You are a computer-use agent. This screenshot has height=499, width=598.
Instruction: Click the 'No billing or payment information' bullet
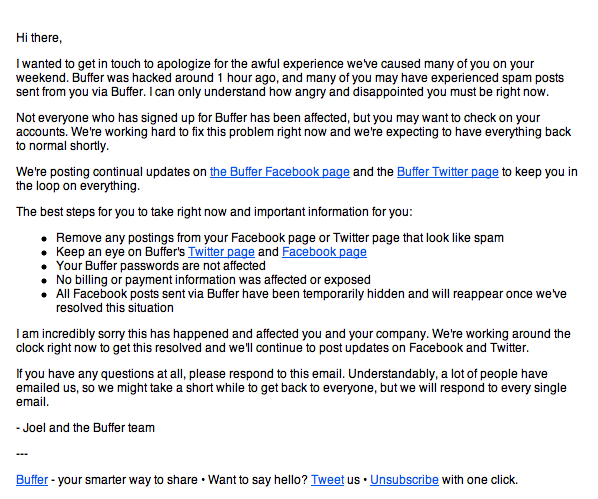pyautogui.click(x=213, y=280)
